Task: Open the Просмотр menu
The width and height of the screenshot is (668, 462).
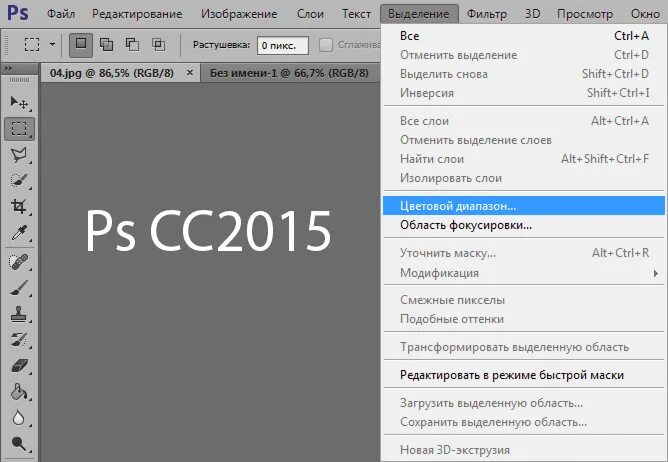Action: (585, 14)
